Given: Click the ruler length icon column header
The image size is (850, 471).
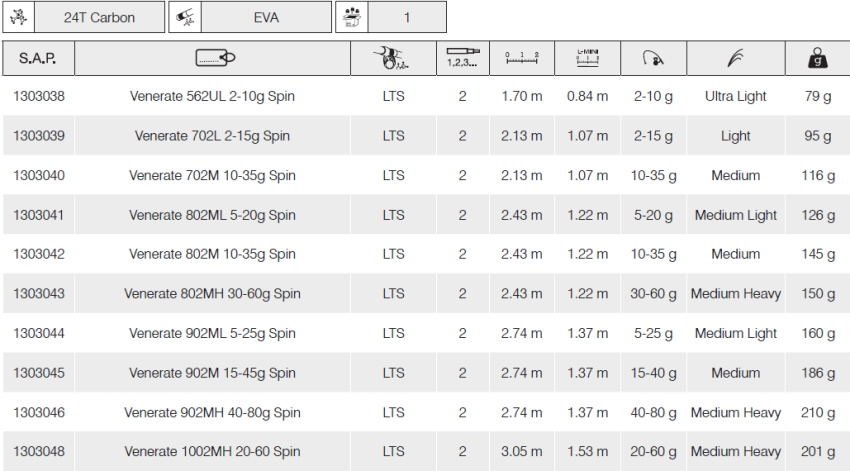Looking at the screenshot, I should [x=522, y=59].
